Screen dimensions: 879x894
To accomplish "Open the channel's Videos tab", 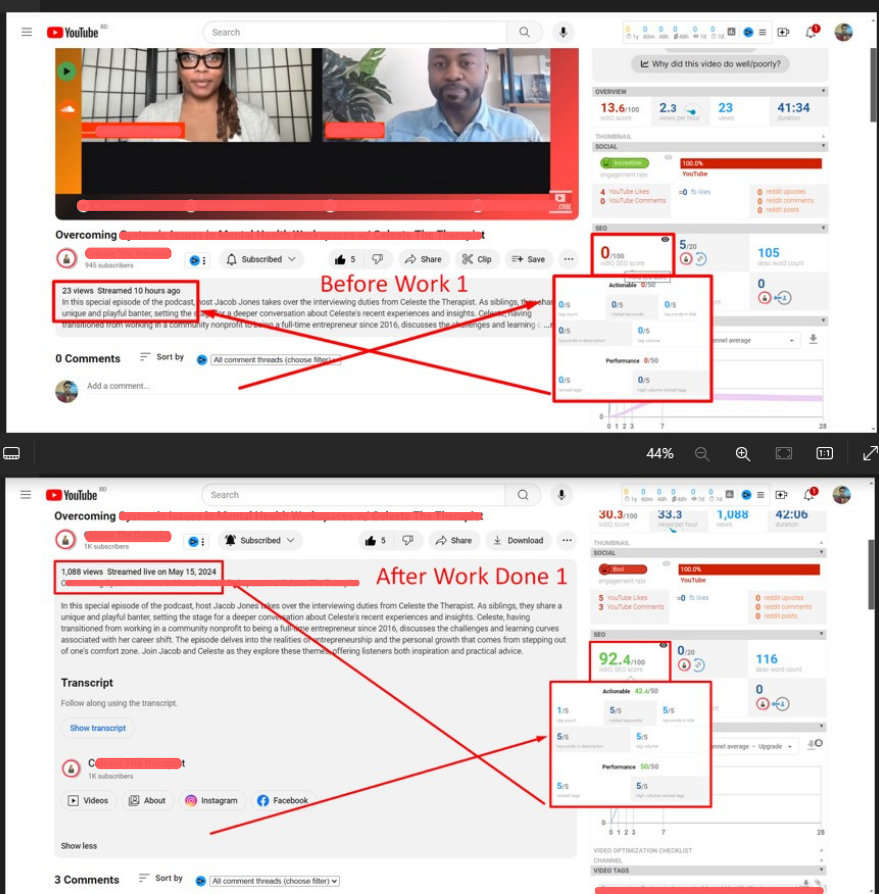I will coord(88,800).
